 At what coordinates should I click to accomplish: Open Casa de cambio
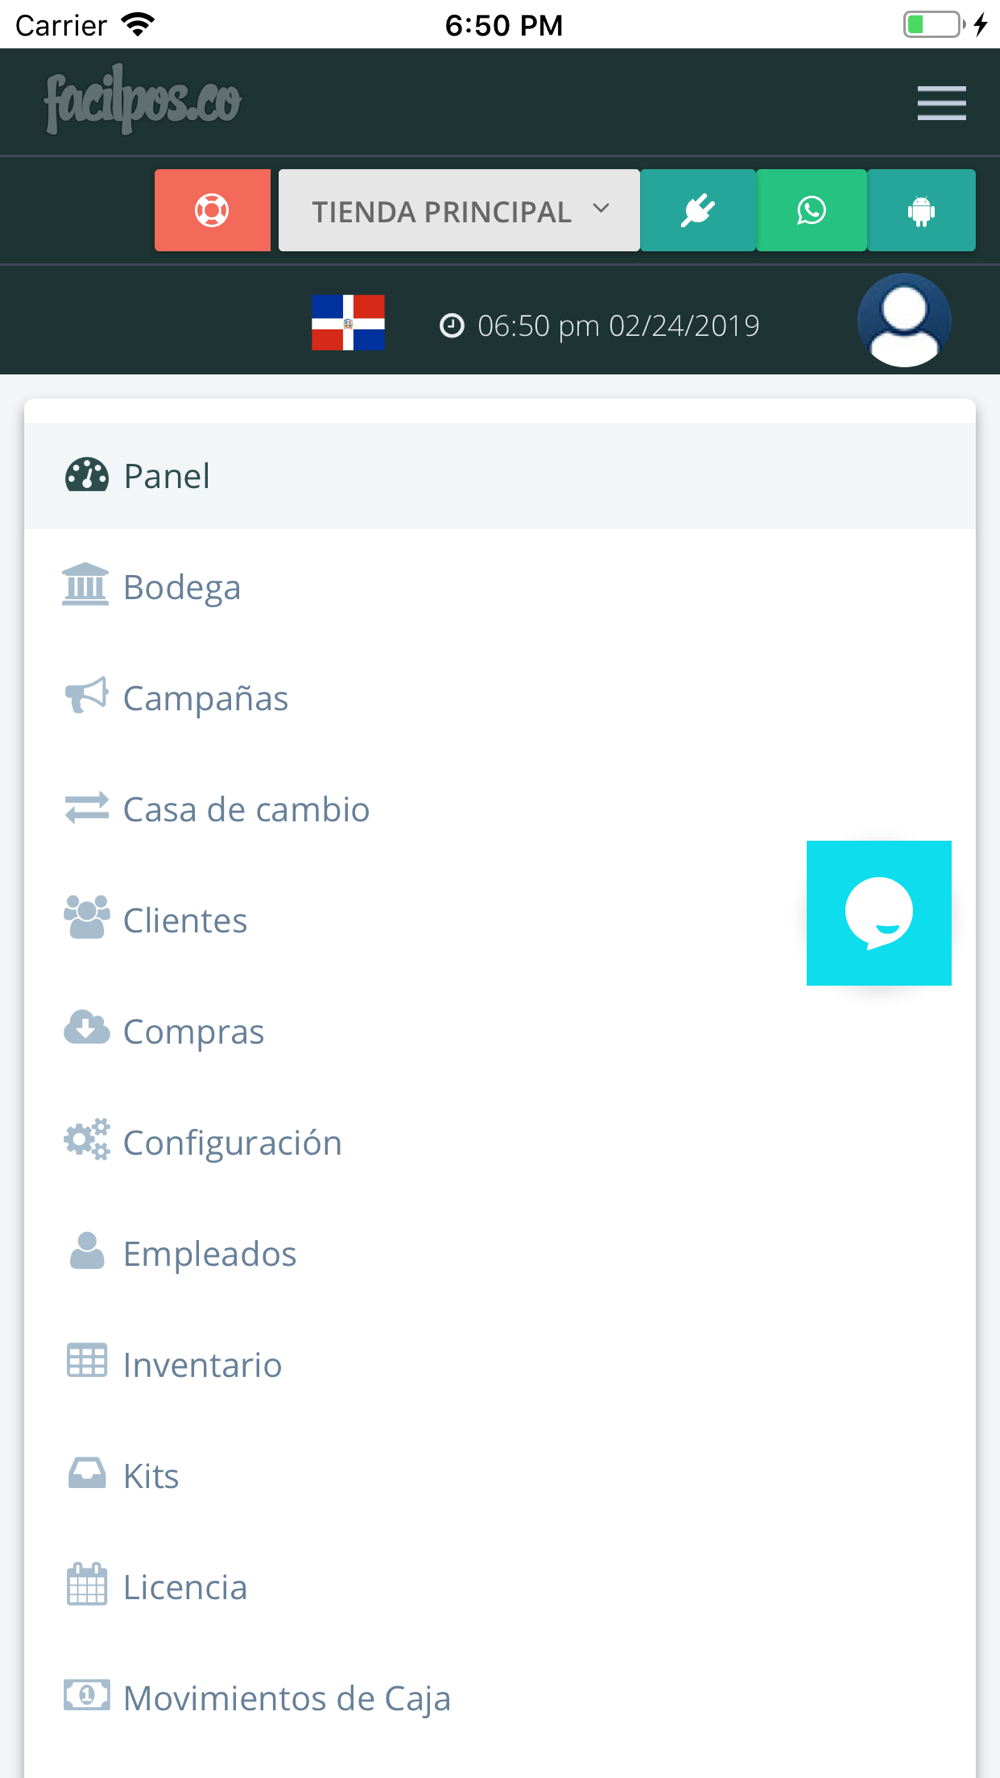pyautogui.click(x=500, y=809)
